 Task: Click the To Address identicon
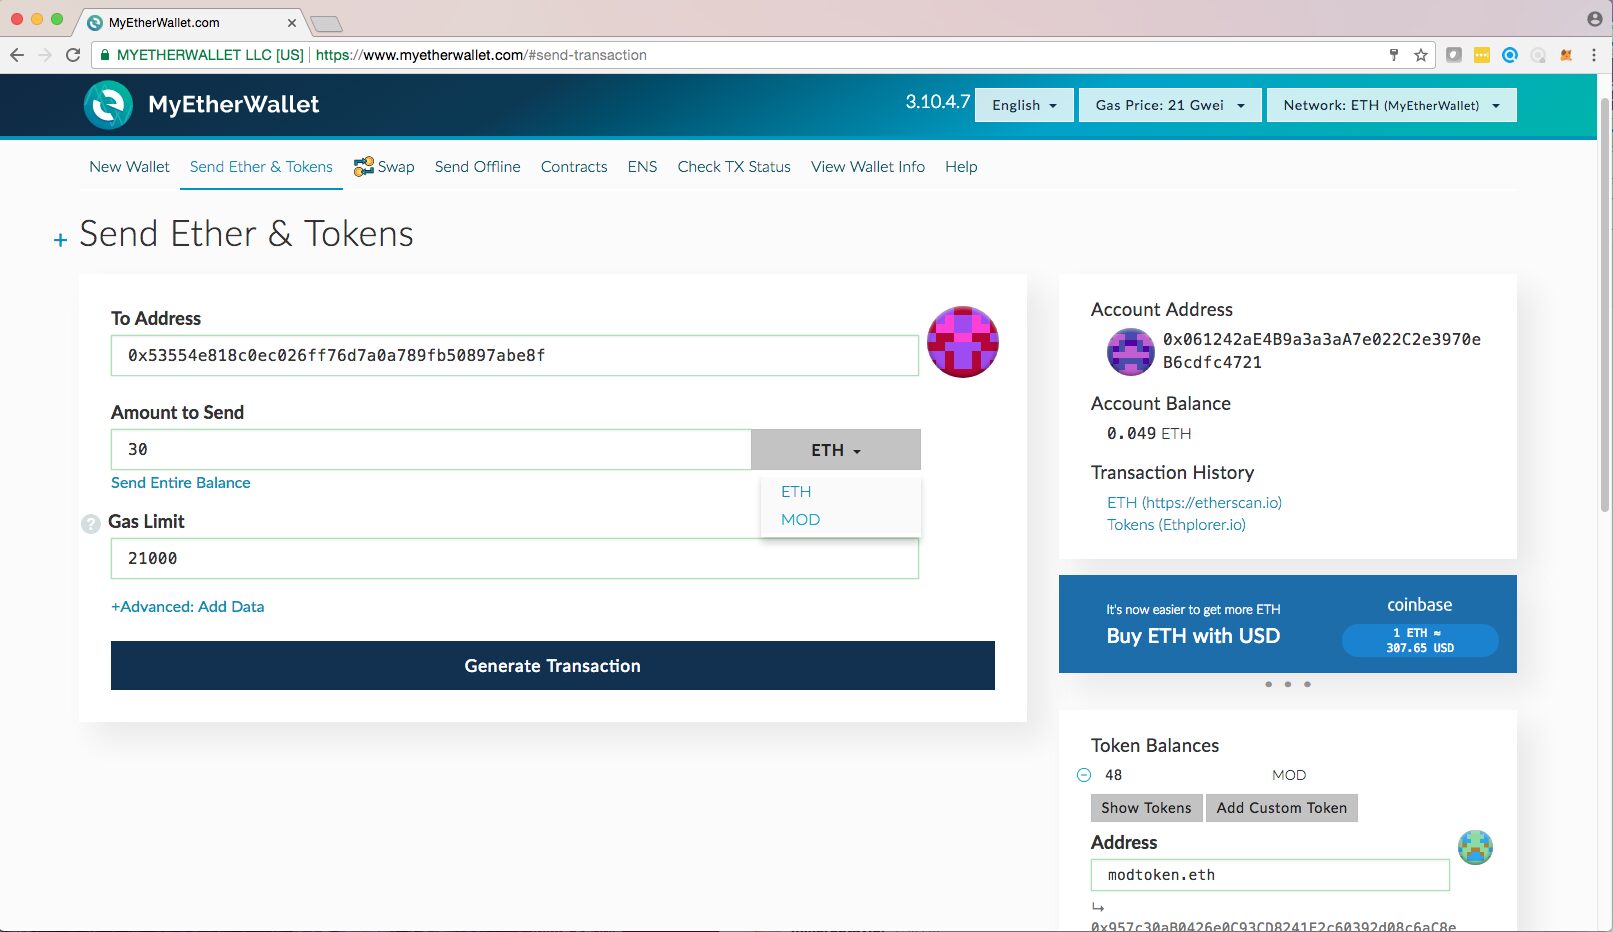(x=963, y=342)
